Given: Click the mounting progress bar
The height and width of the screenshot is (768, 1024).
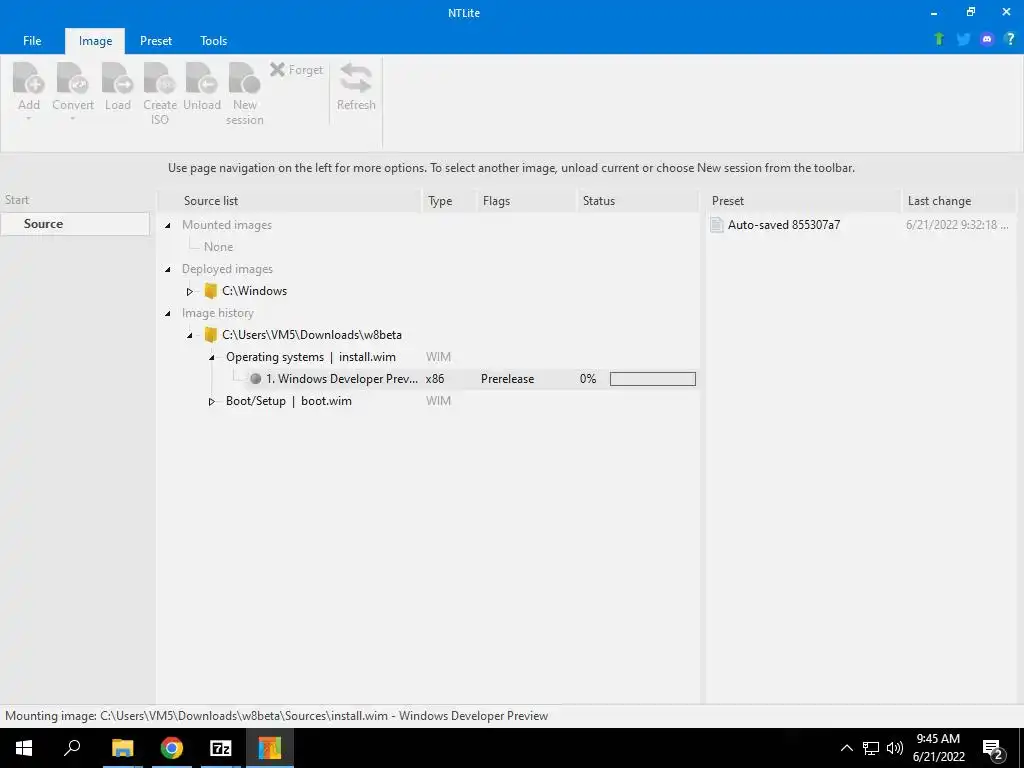Looking at the screenshot, I should [x=652, y=379].
